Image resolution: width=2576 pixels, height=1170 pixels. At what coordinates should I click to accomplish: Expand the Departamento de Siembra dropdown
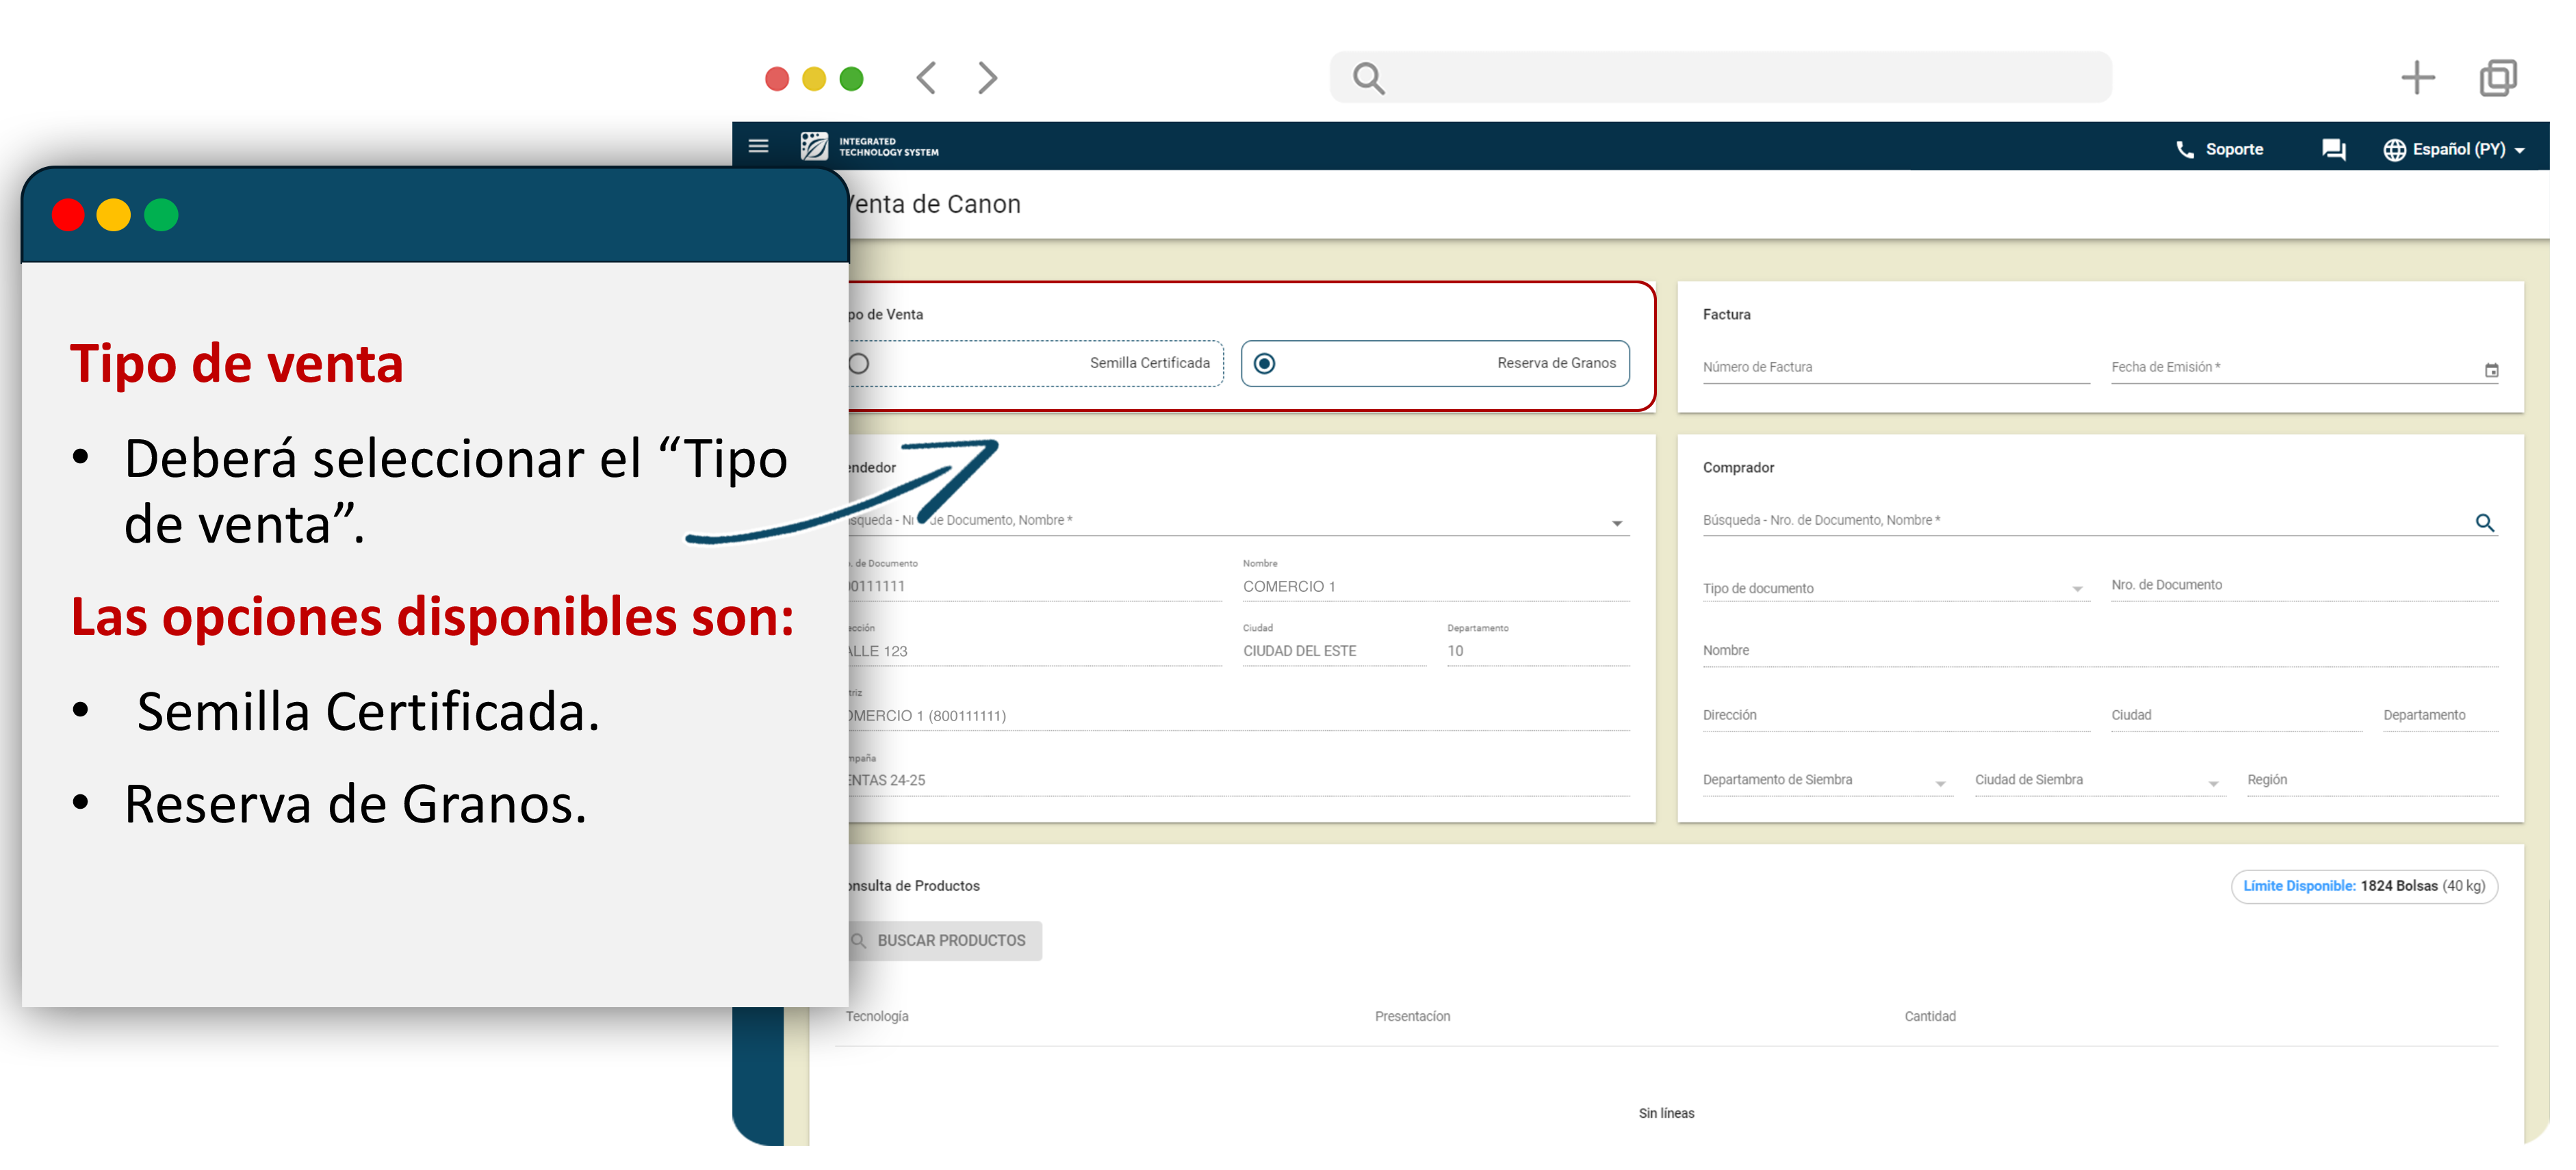(1940, 784)
